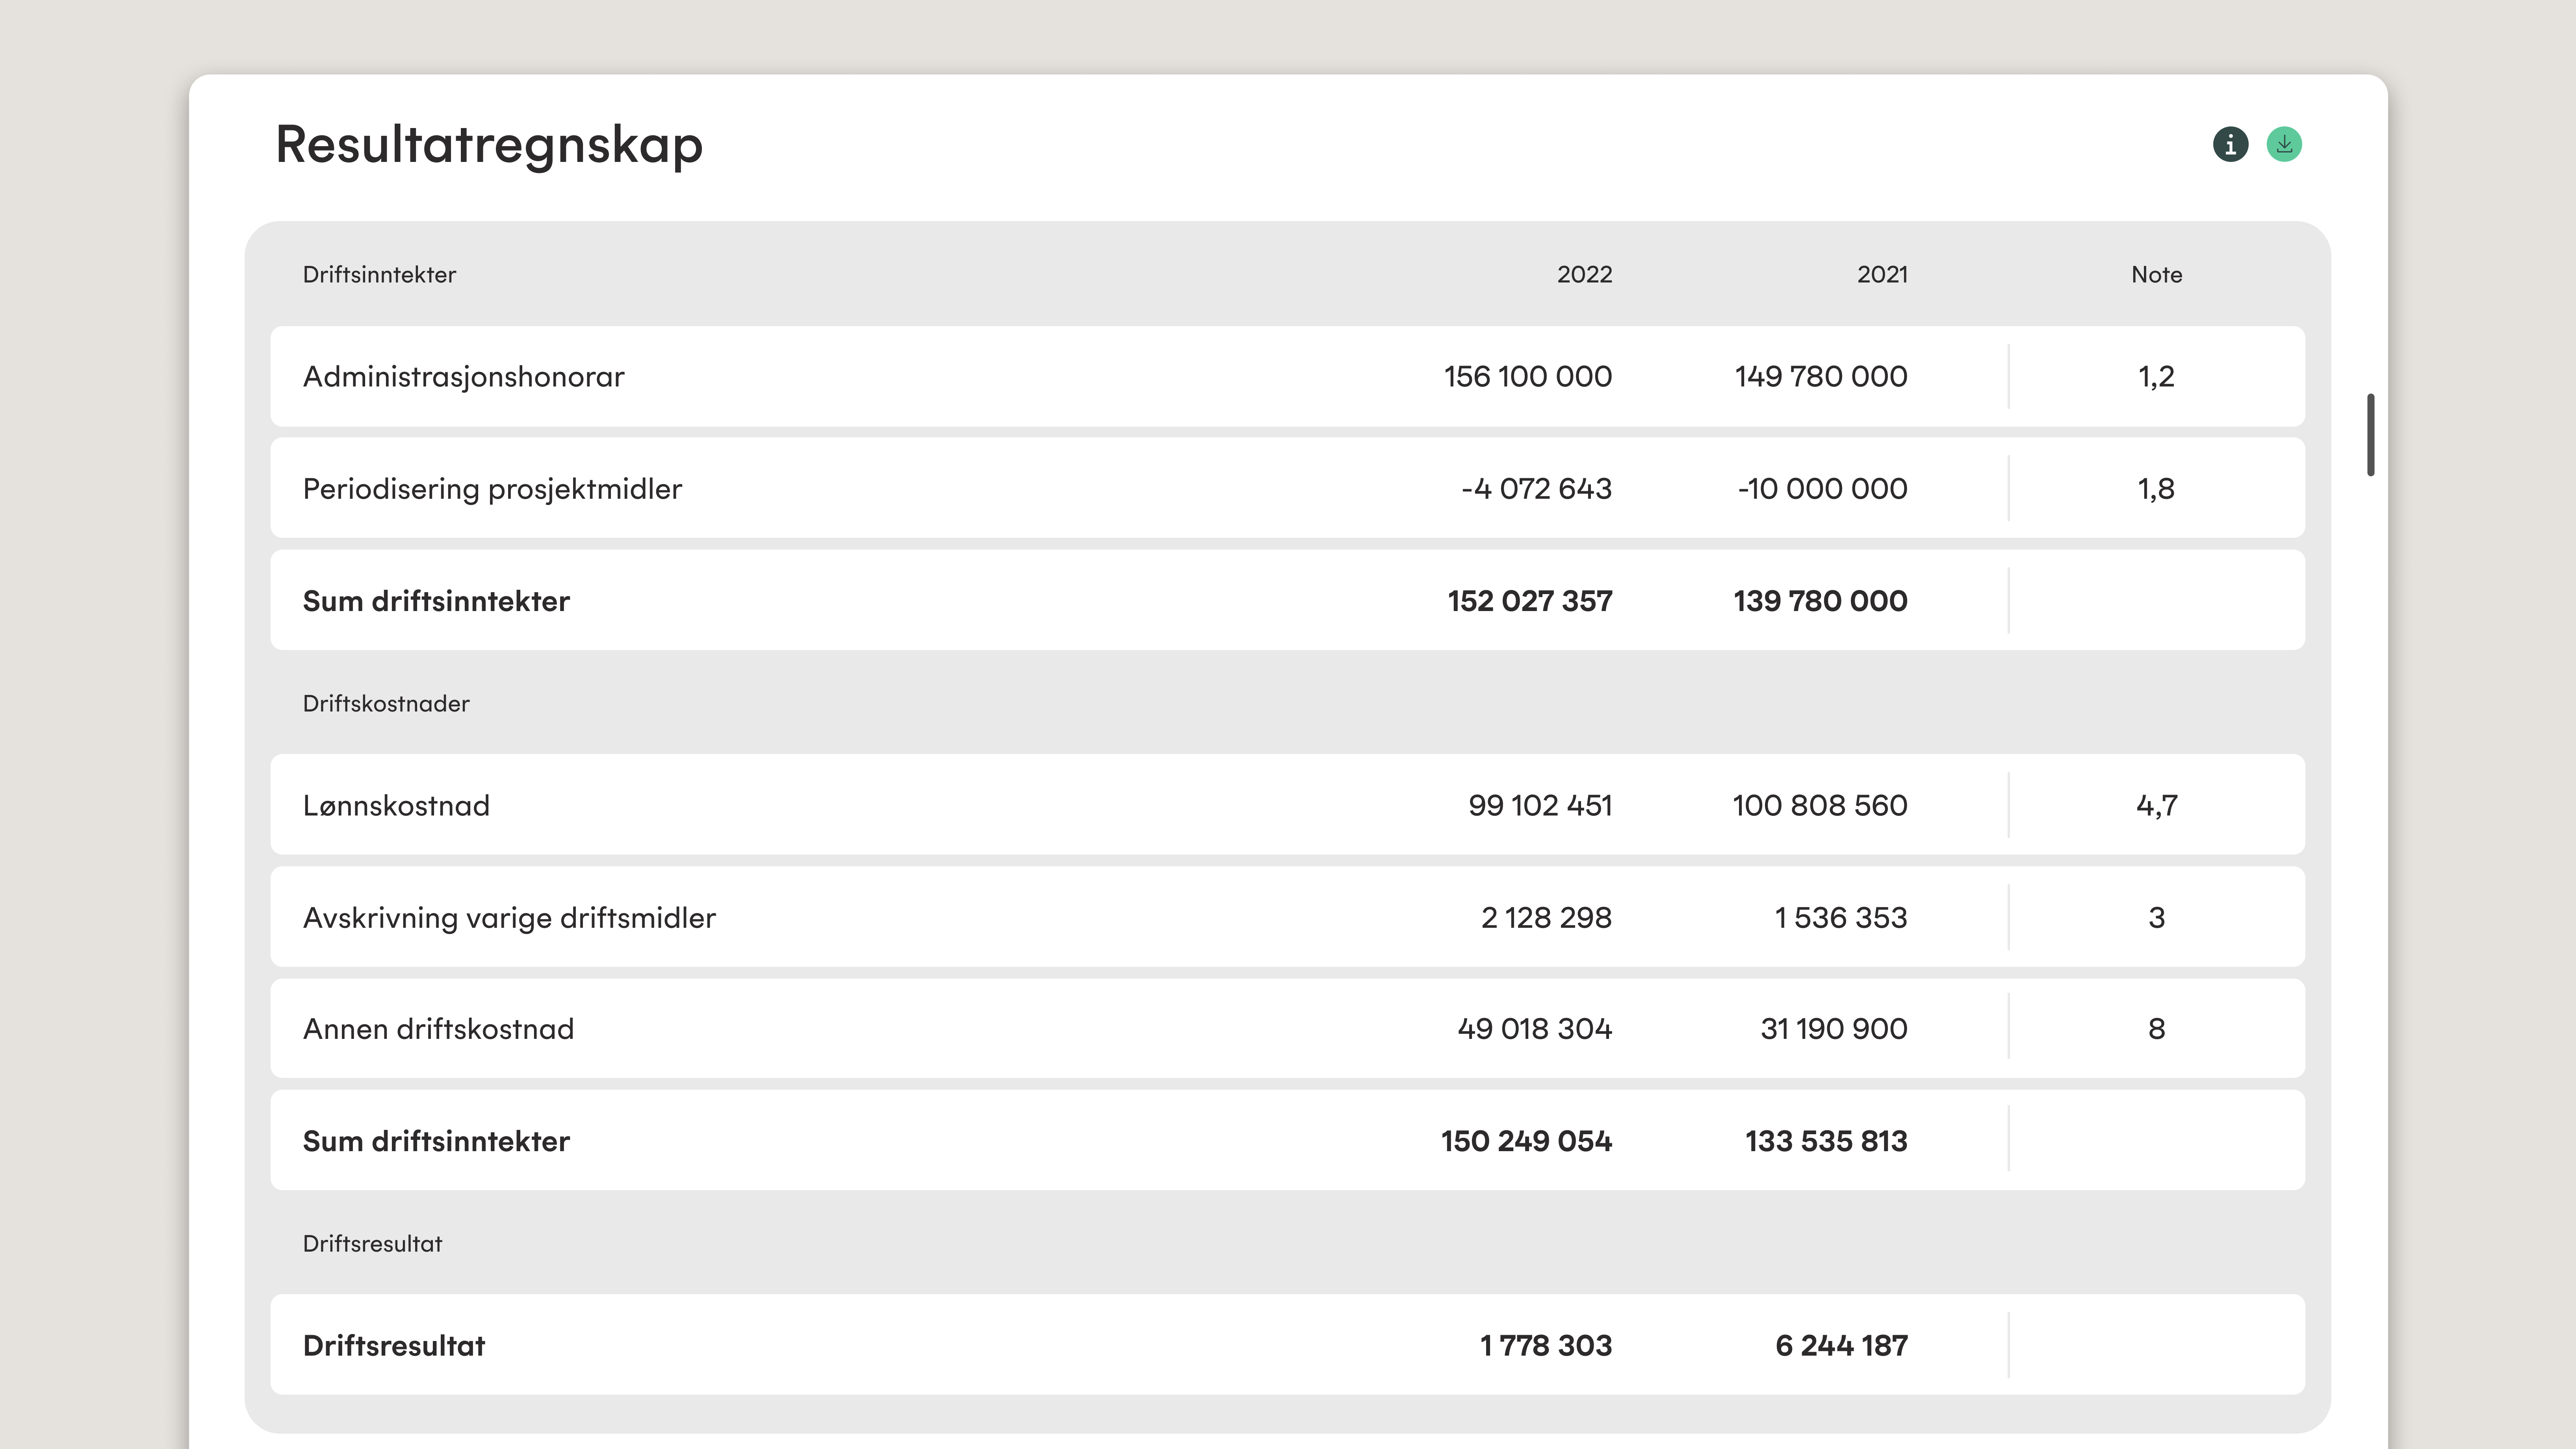Click the Periodisering prosjektmidler row label
Viewport: 2576px width, 1449px height.
pyautogui.click(x=492, y=488)
